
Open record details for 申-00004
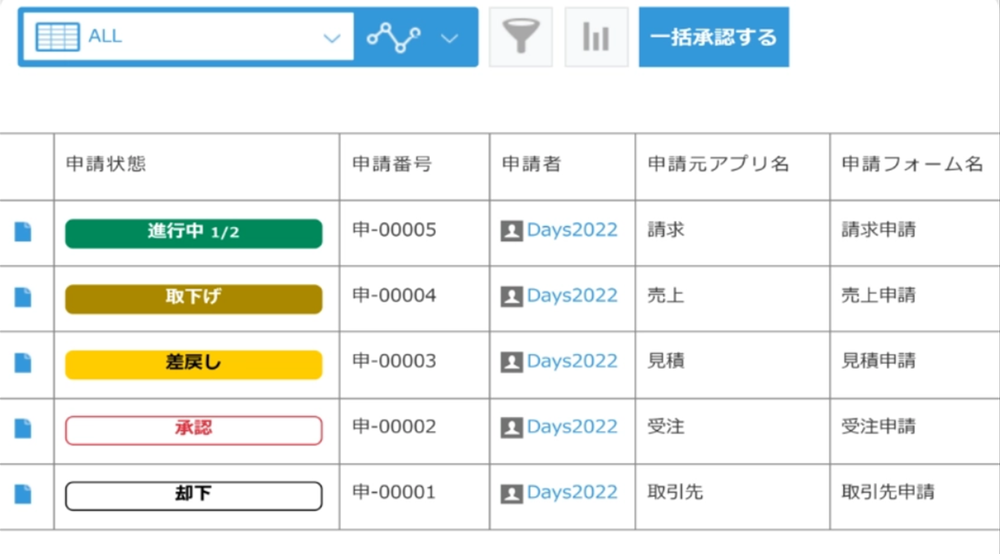23,297
